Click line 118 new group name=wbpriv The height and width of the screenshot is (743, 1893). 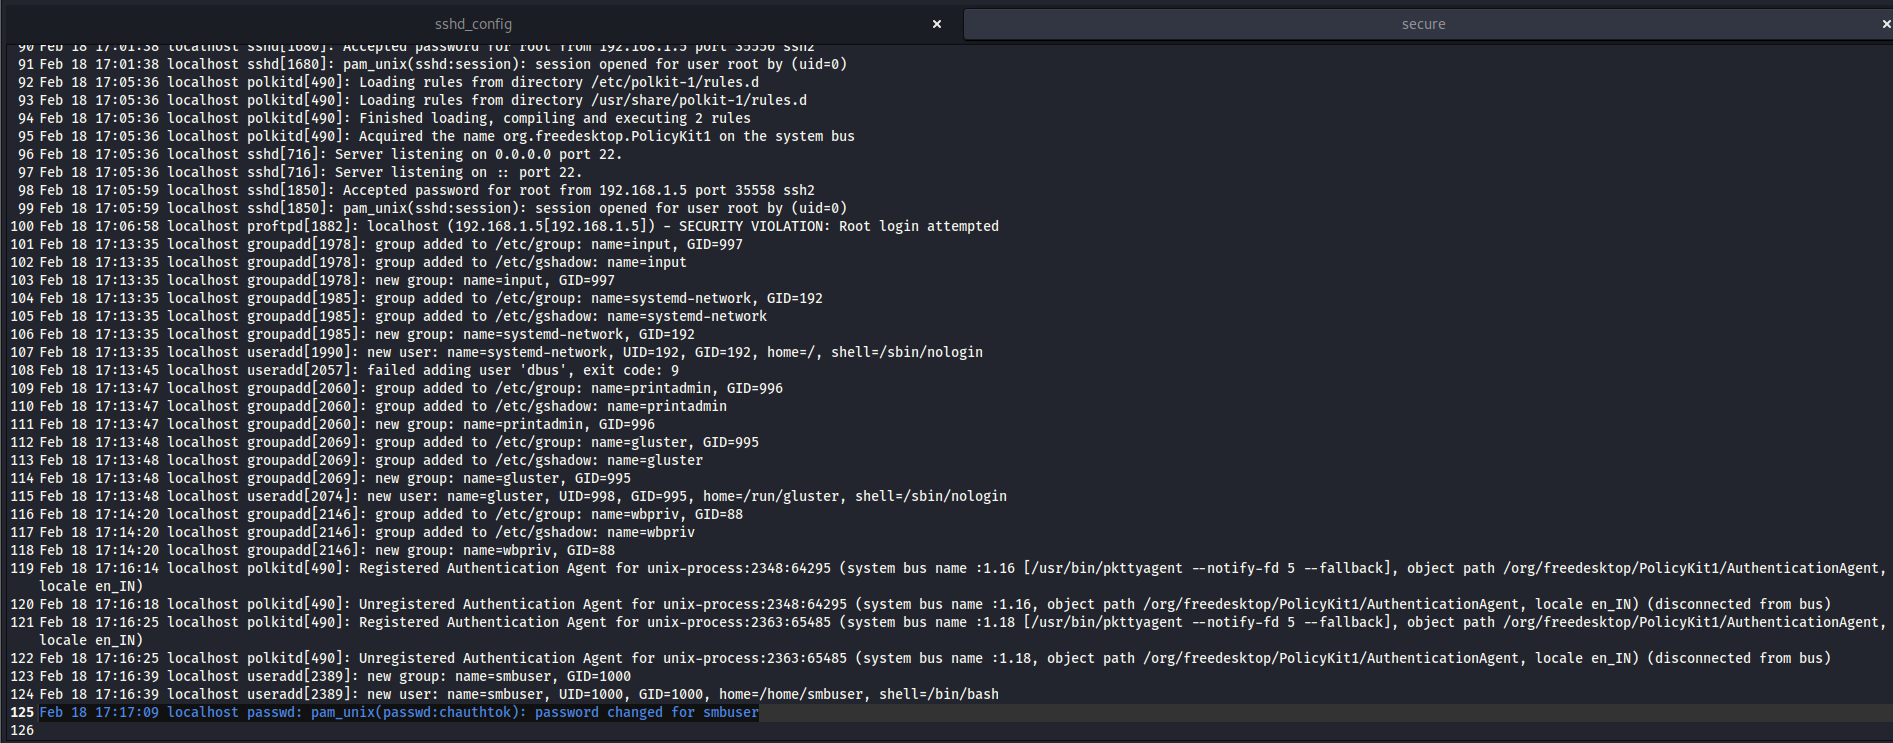pyautogui.click(x=327, y=550)
